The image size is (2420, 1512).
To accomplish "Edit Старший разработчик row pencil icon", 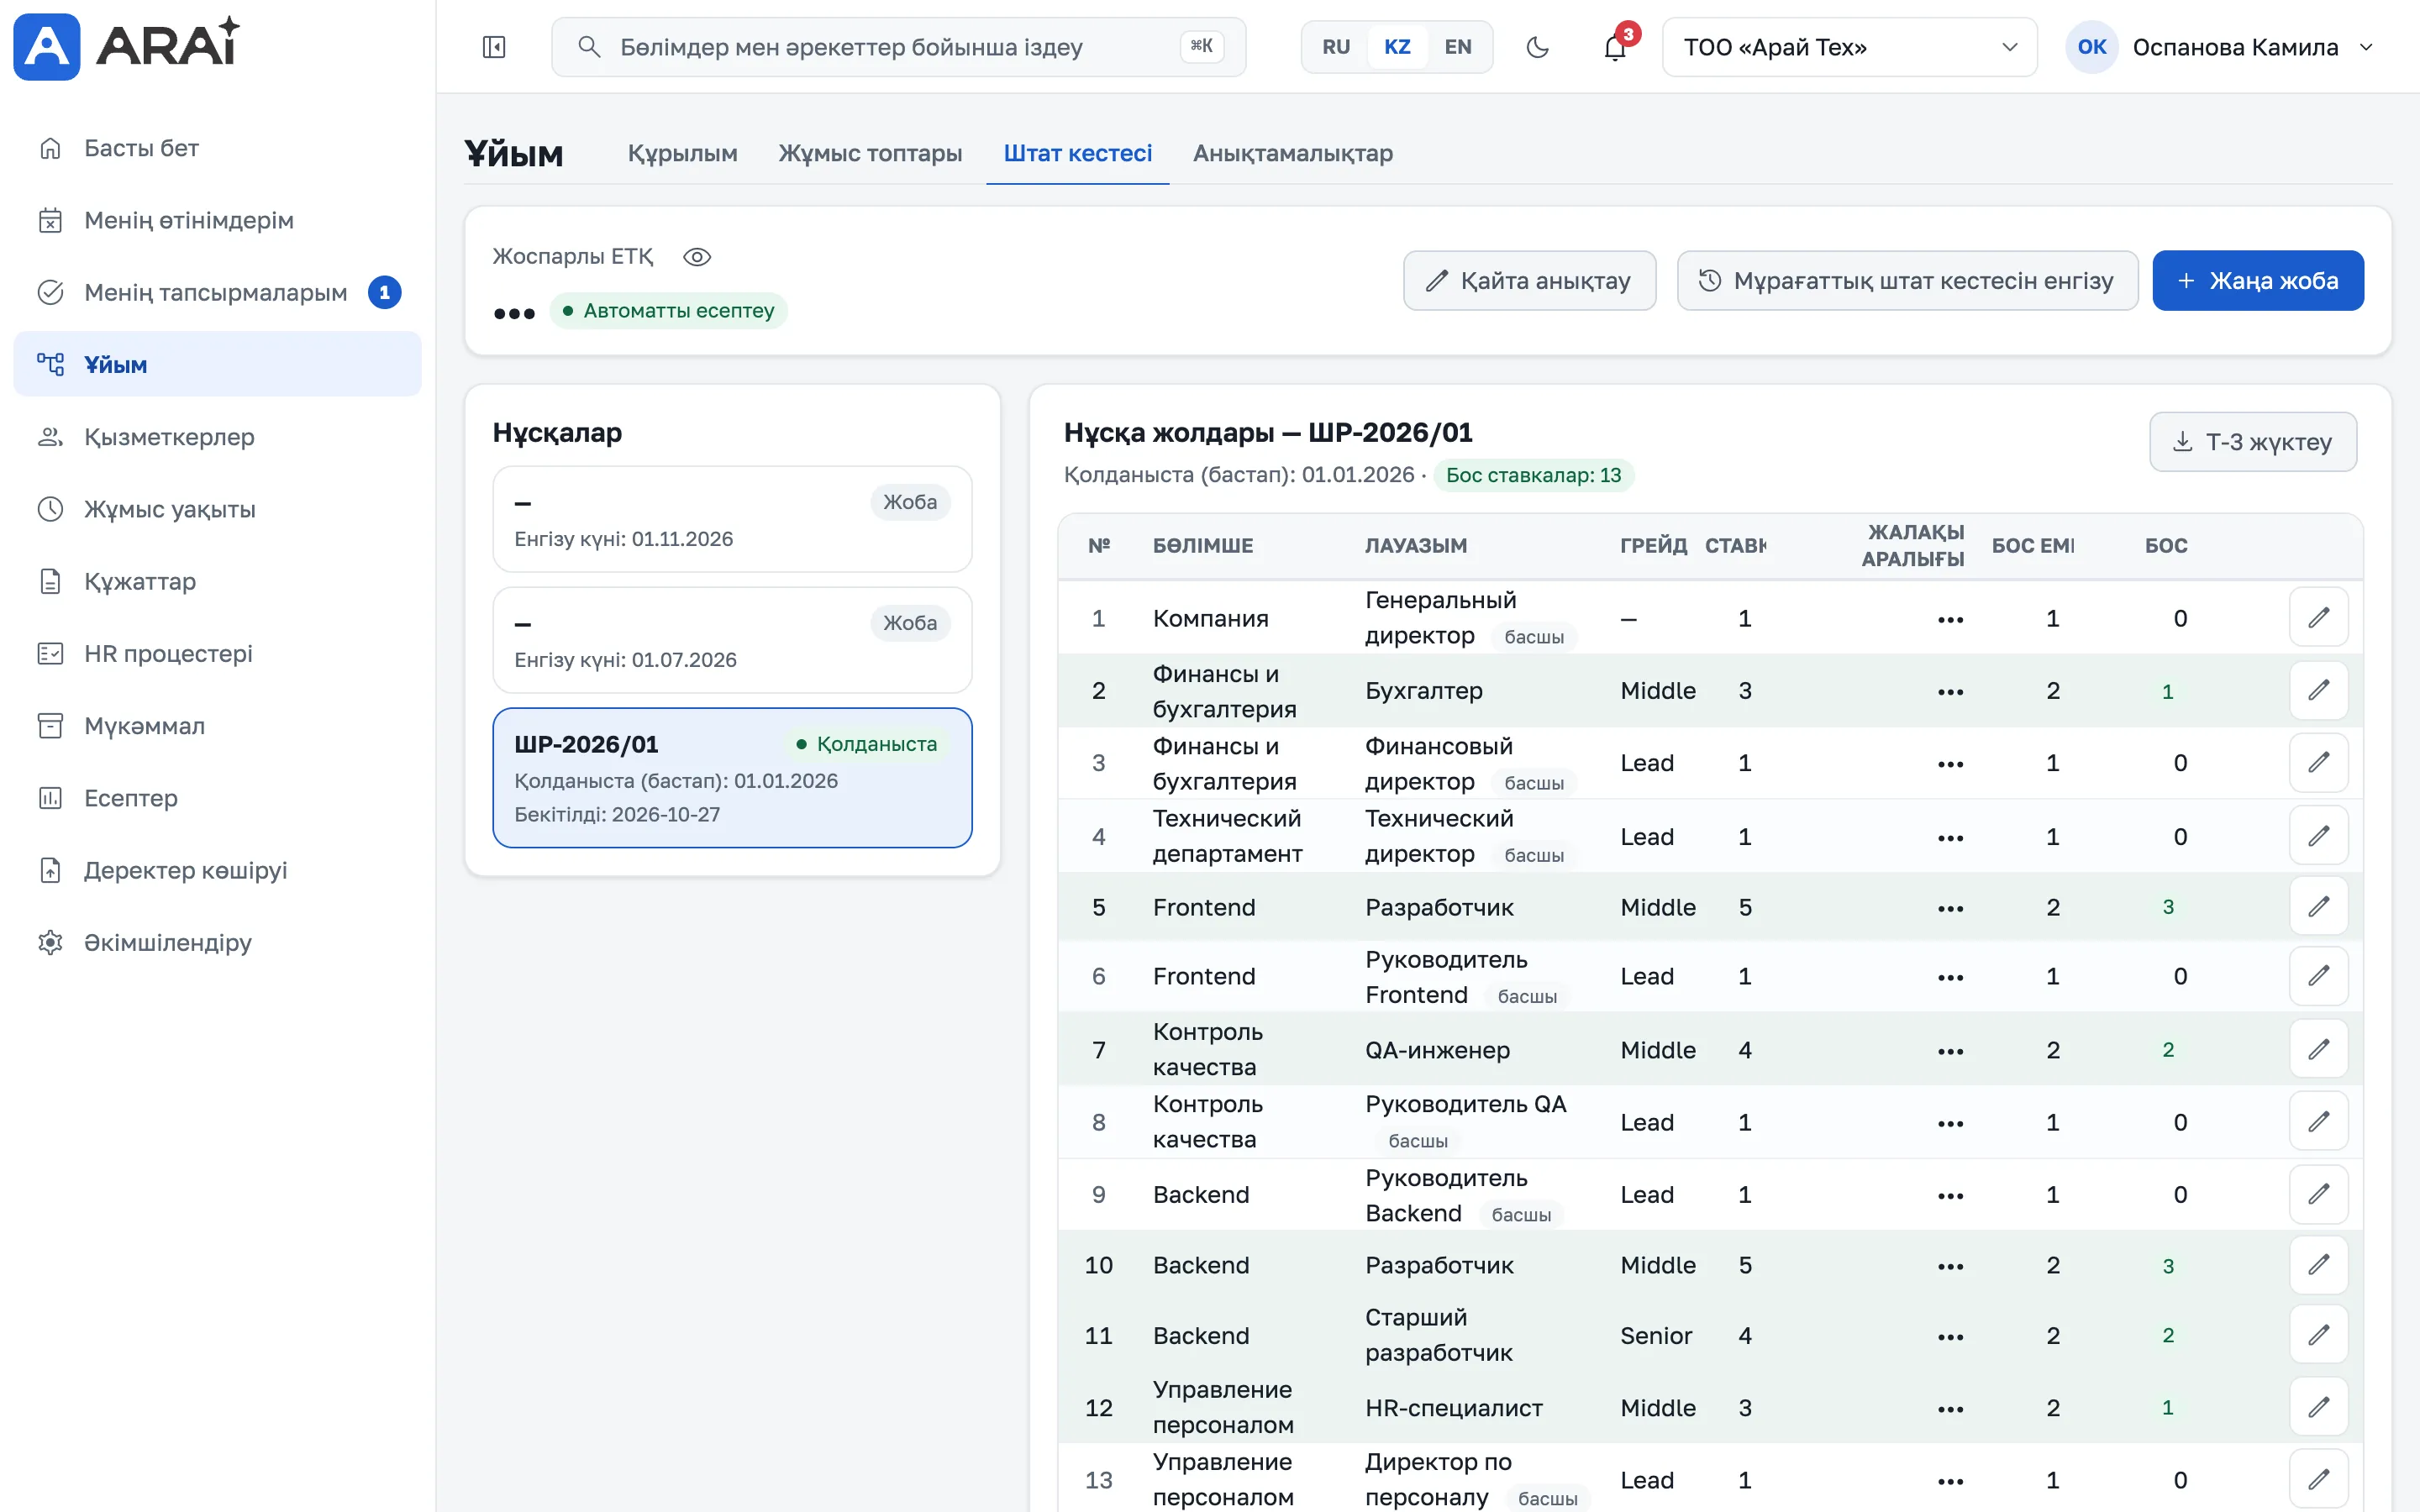I will [x=2318, y=1335].
